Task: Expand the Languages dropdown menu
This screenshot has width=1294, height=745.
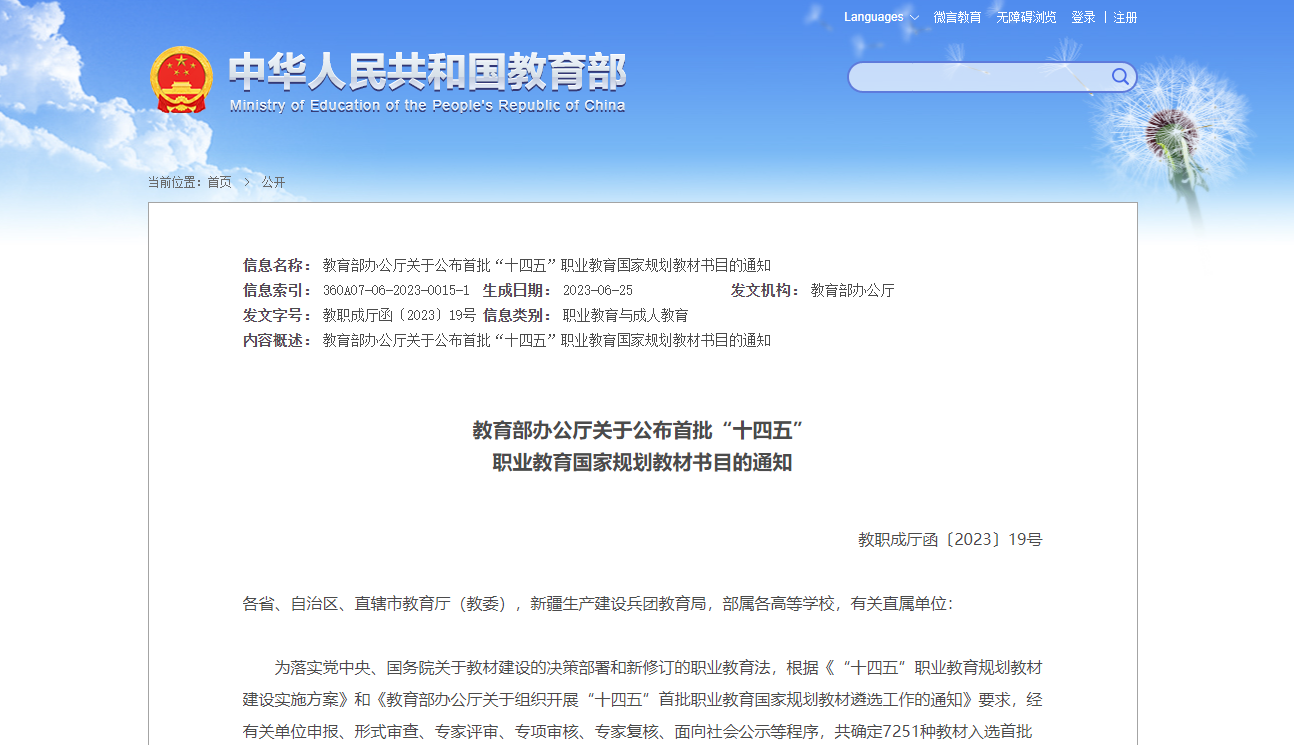Action: point(873,17)
